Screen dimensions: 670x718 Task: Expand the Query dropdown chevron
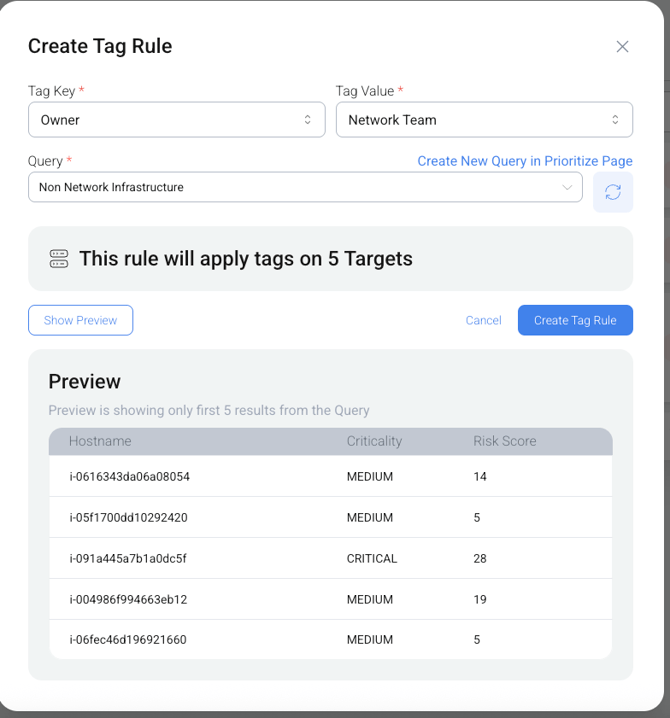[x=567, y=187]
